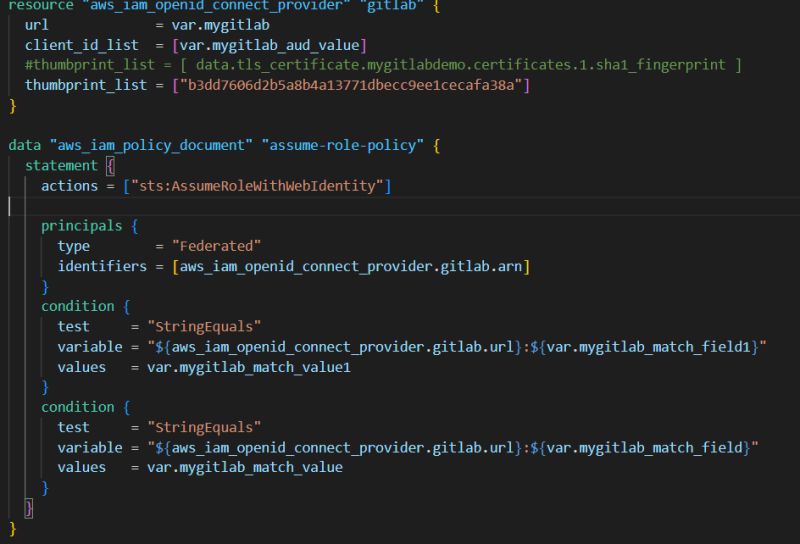Click "StringEquals" in the second condition
This screenshot has width=800, height=544.
204,427
